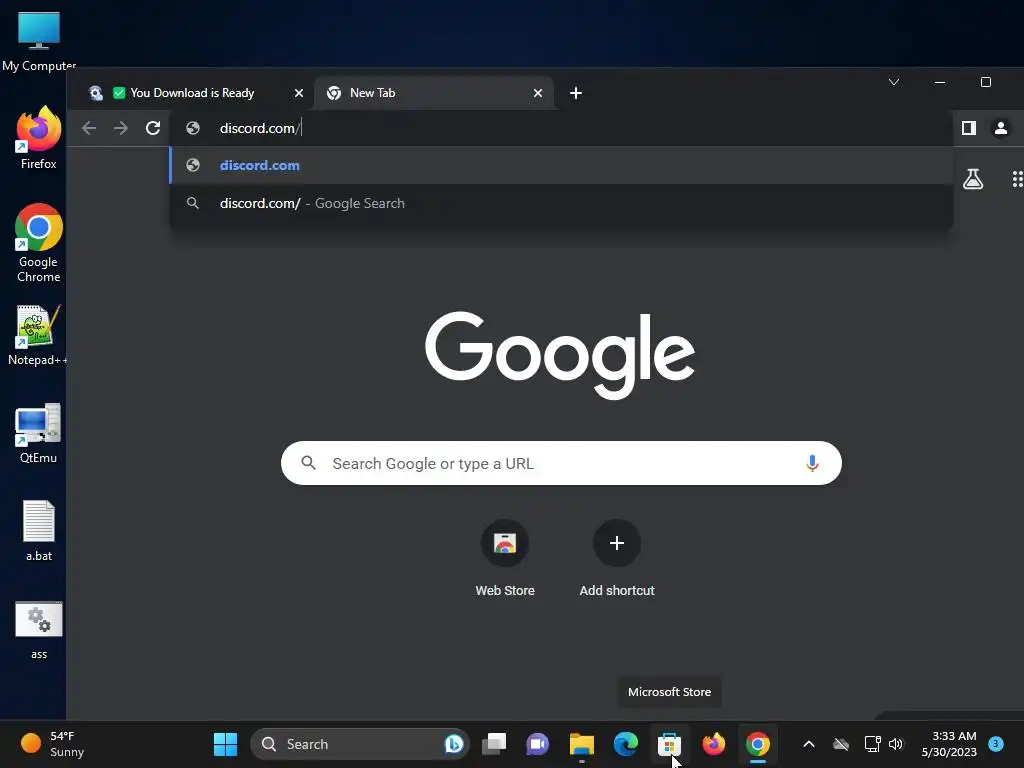The height and width of the screenshot is (768, 1024).
Task: Open QtEmu desktop shortcut
Action: coord(38,433)
